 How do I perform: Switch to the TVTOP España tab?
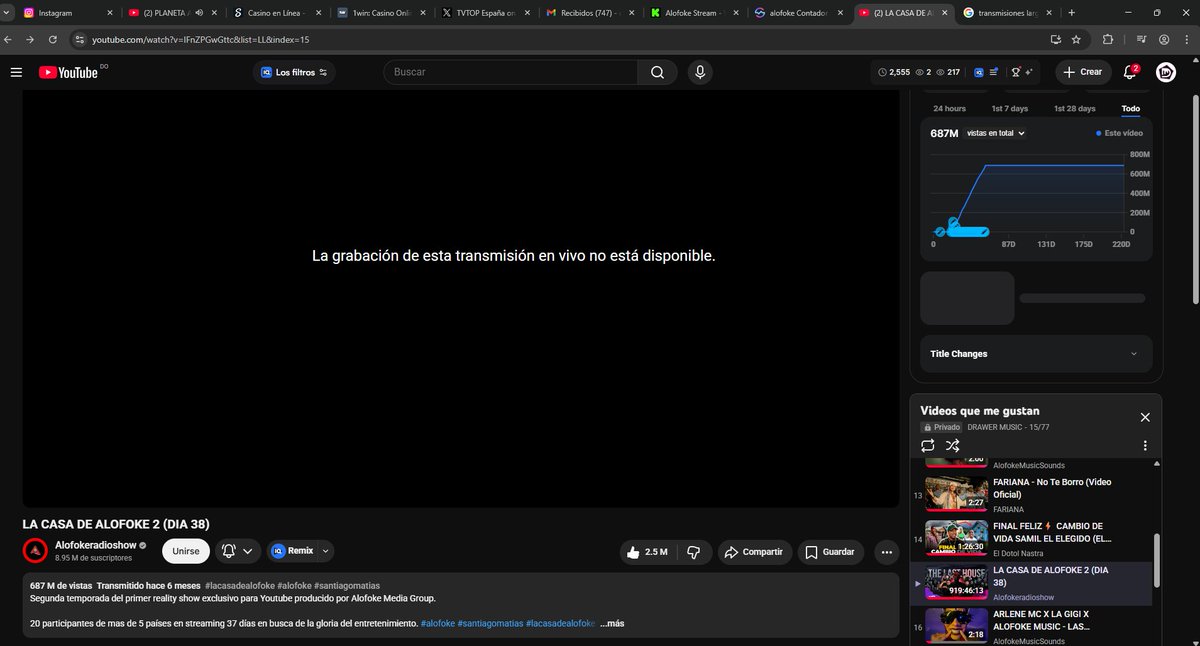pos(486,13)
